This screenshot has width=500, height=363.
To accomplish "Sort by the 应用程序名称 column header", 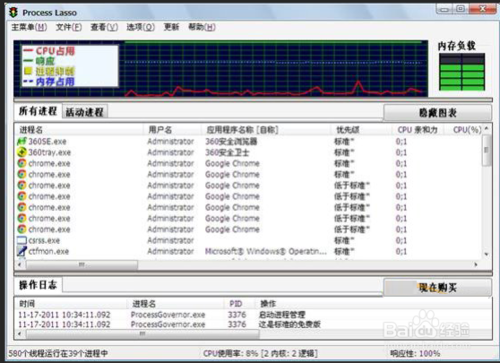I will [266, 130].
